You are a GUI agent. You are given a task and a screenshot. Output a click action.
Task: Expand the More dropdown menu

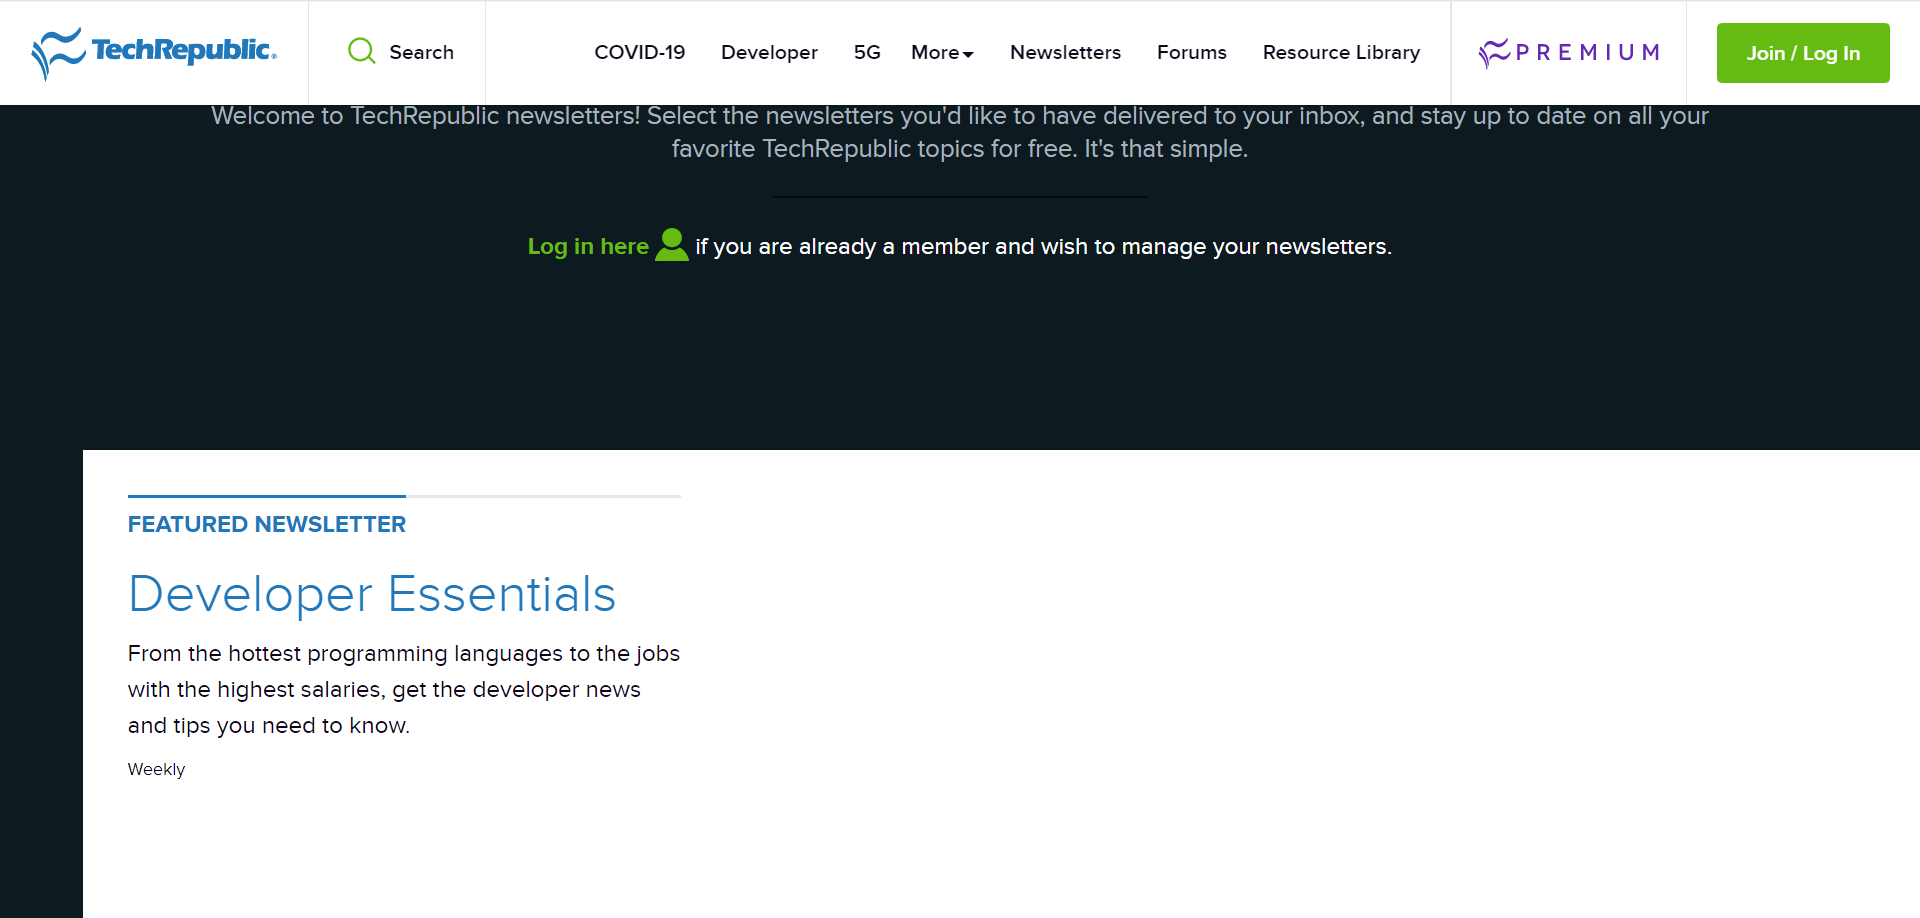[942, 52]
